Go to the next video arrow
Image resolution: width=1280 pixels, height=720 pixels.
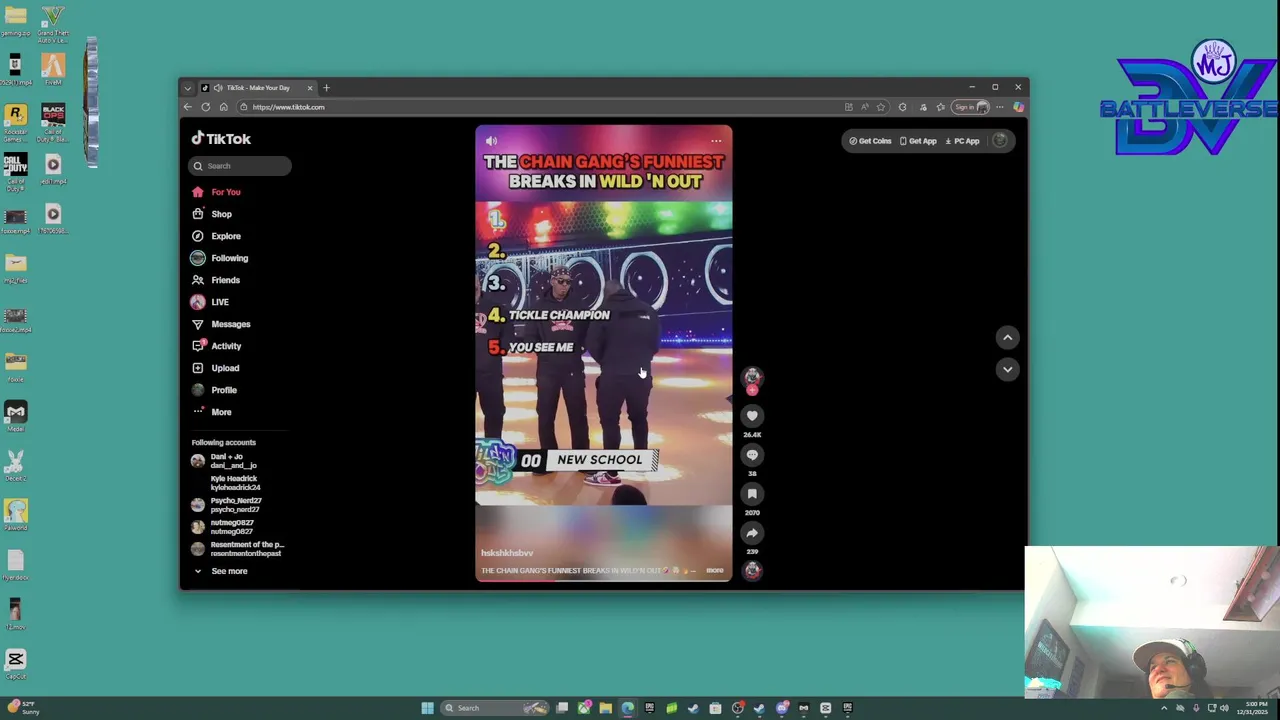(1007, 370)
